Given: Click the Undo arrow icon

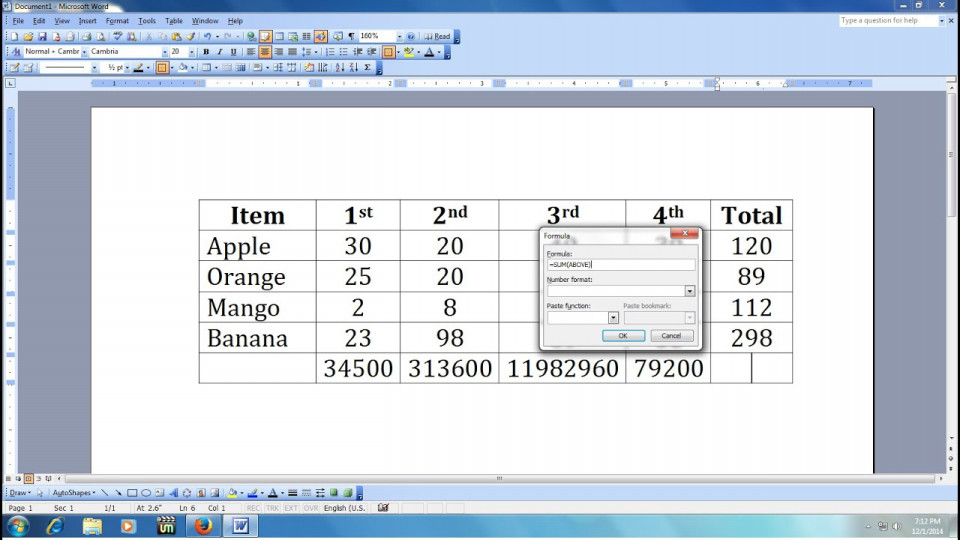Looking at the screenshot, I should point(207,37).
